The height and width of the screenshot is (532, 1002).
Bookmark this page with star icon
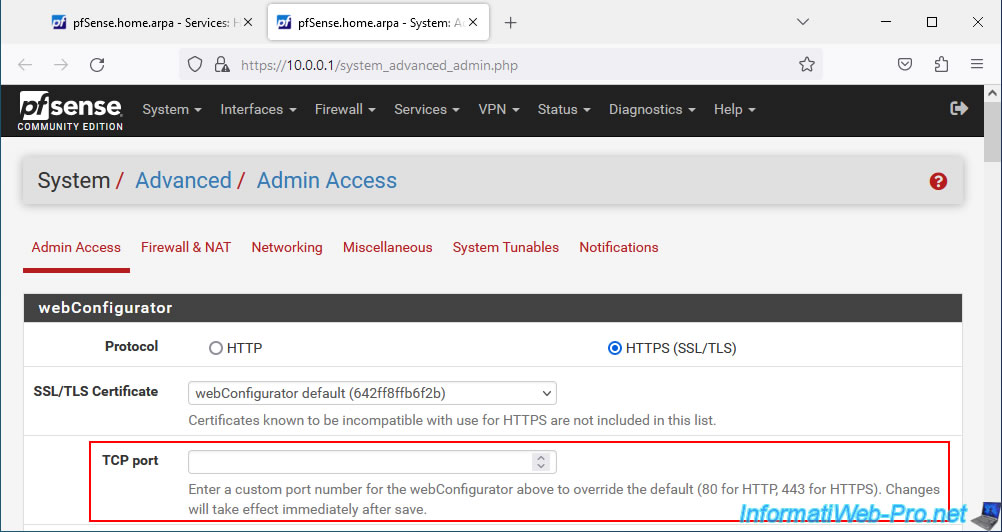tap(807, 65)
